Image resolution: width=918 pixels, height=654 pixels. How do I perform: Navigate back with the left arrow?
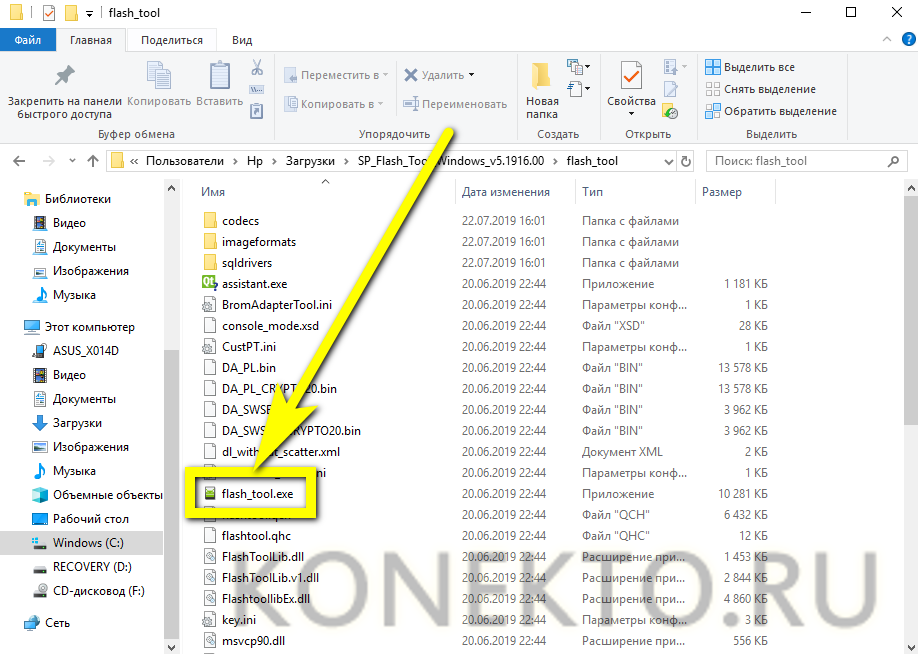pos(20,161)
